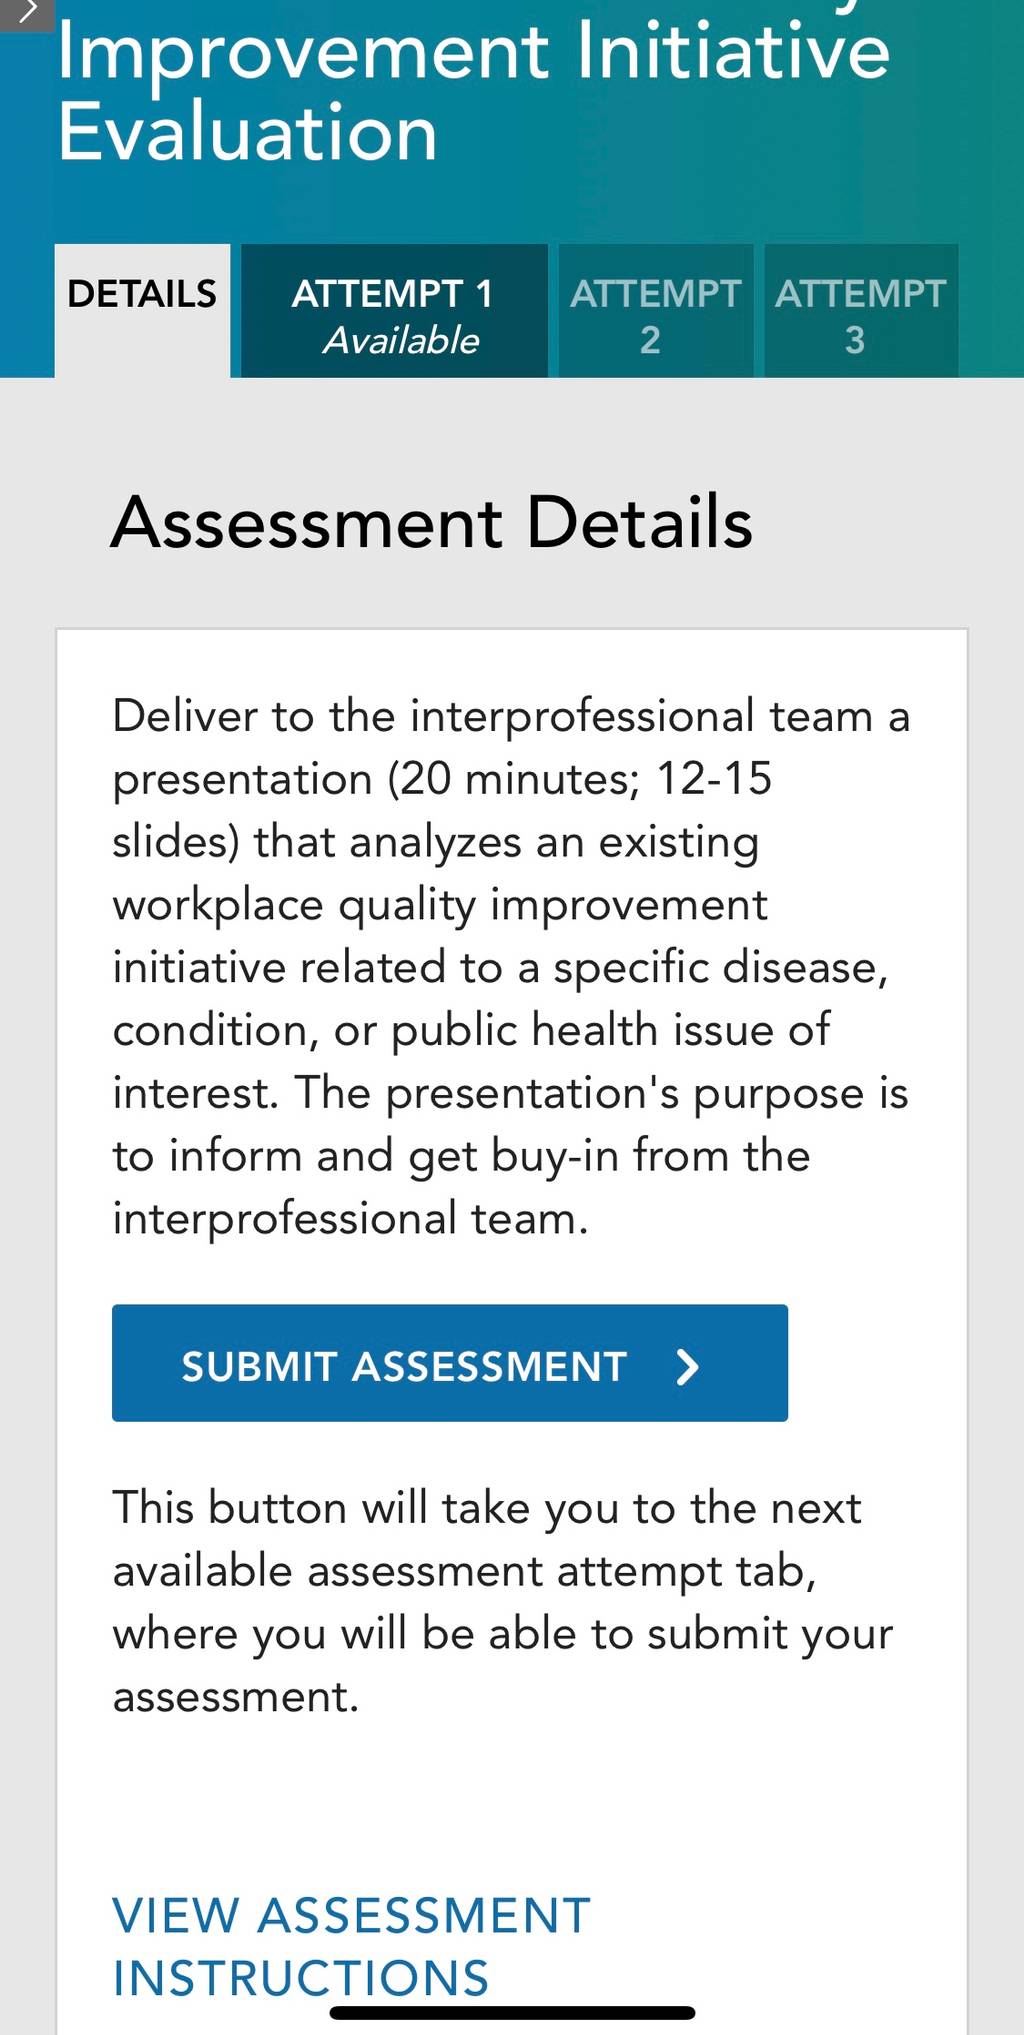
Task: Select the ATTEMPT 2 tab
Action: 655,310
